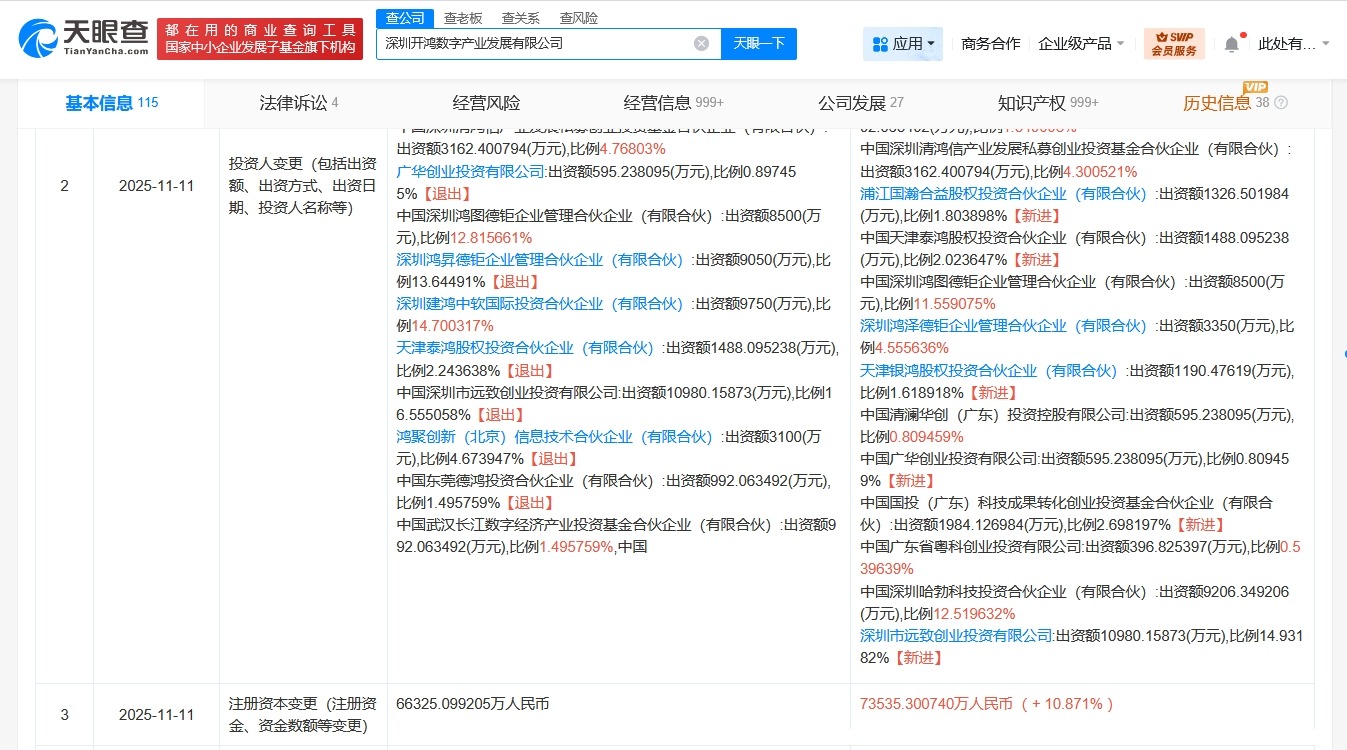Open the SVIP 会员服务 badge

1173,43
